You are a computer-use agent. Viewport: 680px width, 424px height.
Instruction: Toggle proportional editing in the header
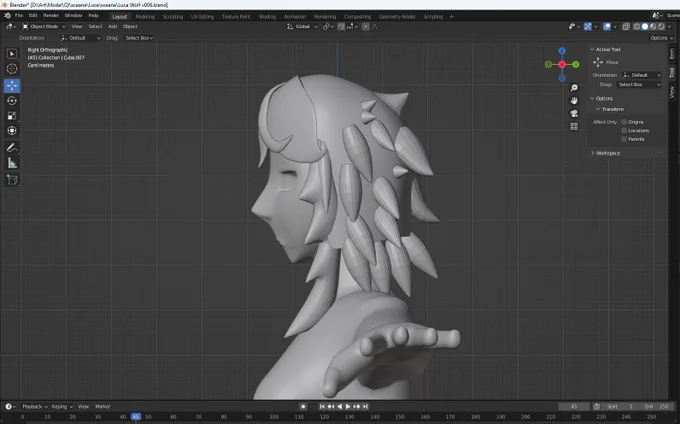[366, 26]
